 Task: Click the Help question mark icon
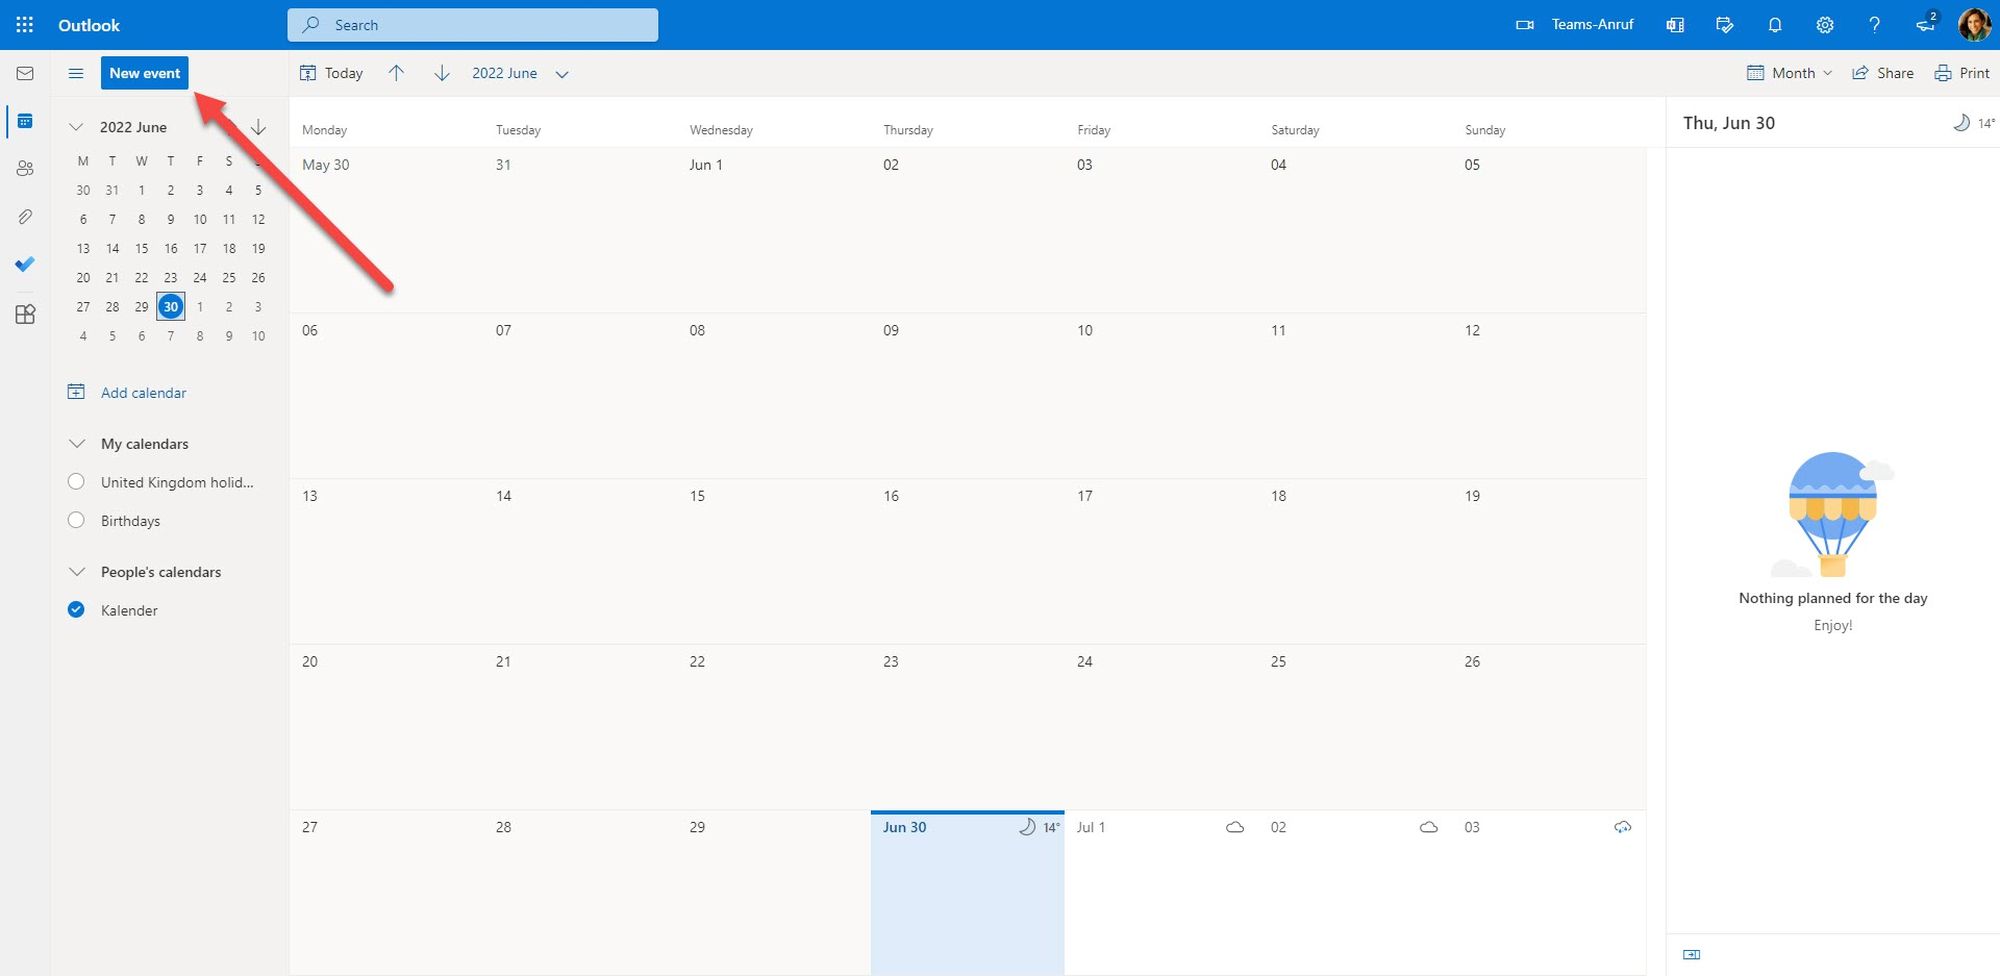[1874, 25]
